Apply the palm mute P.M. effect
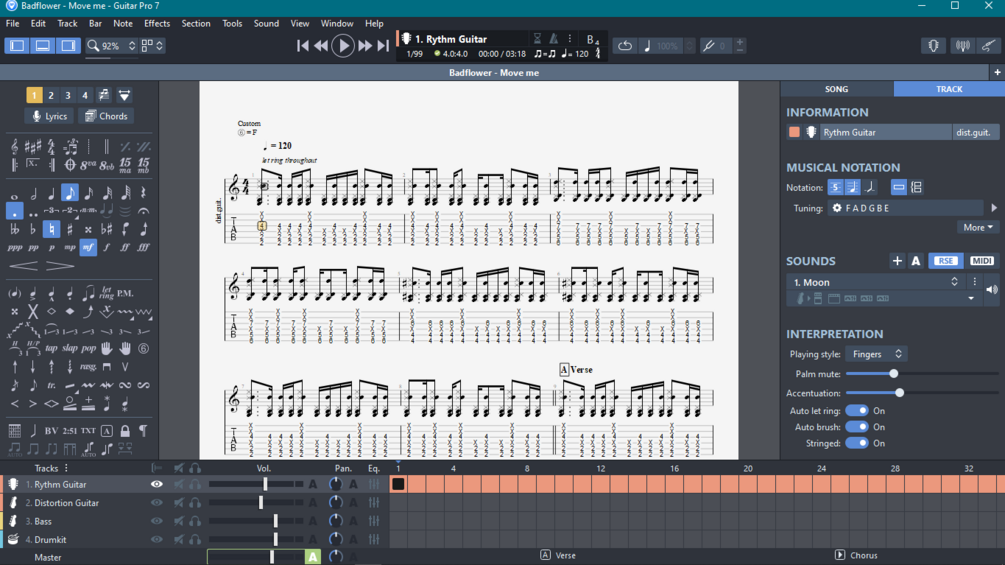 tap(126, 293)
